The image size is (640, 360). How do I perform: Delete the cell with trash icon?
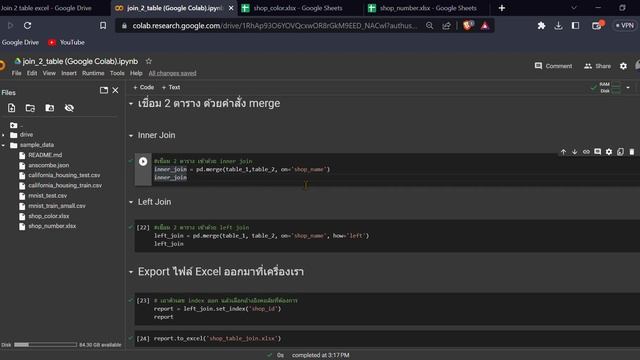pyautogui.click(x=632, y=152)
